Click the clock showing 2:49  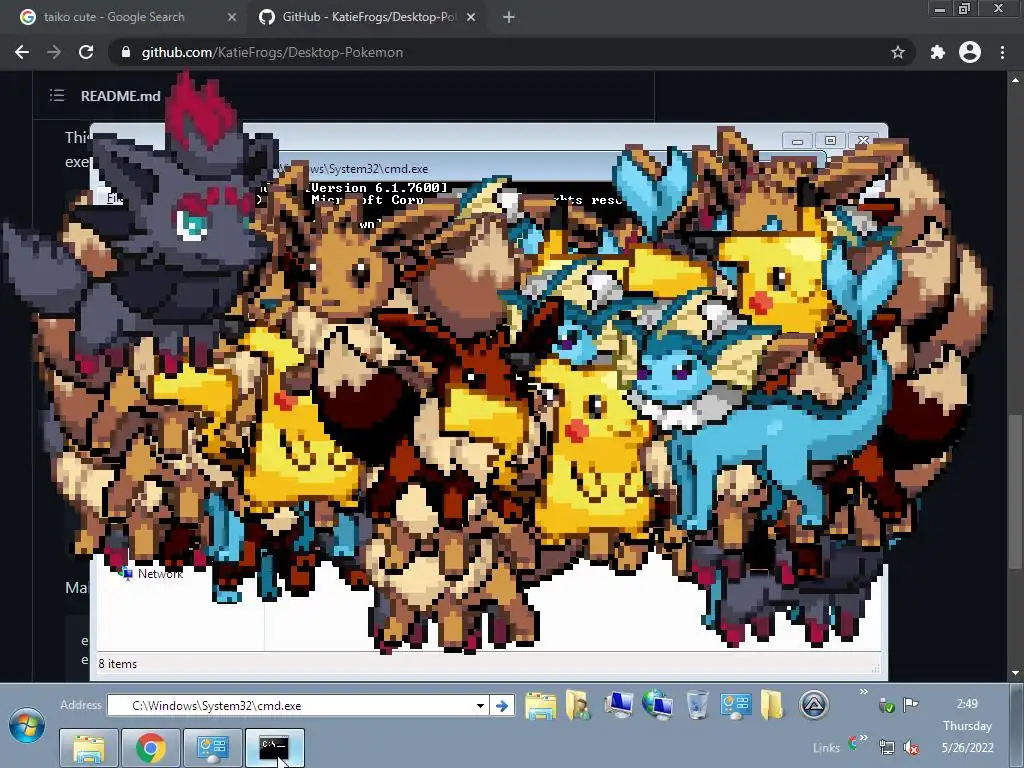pyautogui.click(x=967, y=704)
